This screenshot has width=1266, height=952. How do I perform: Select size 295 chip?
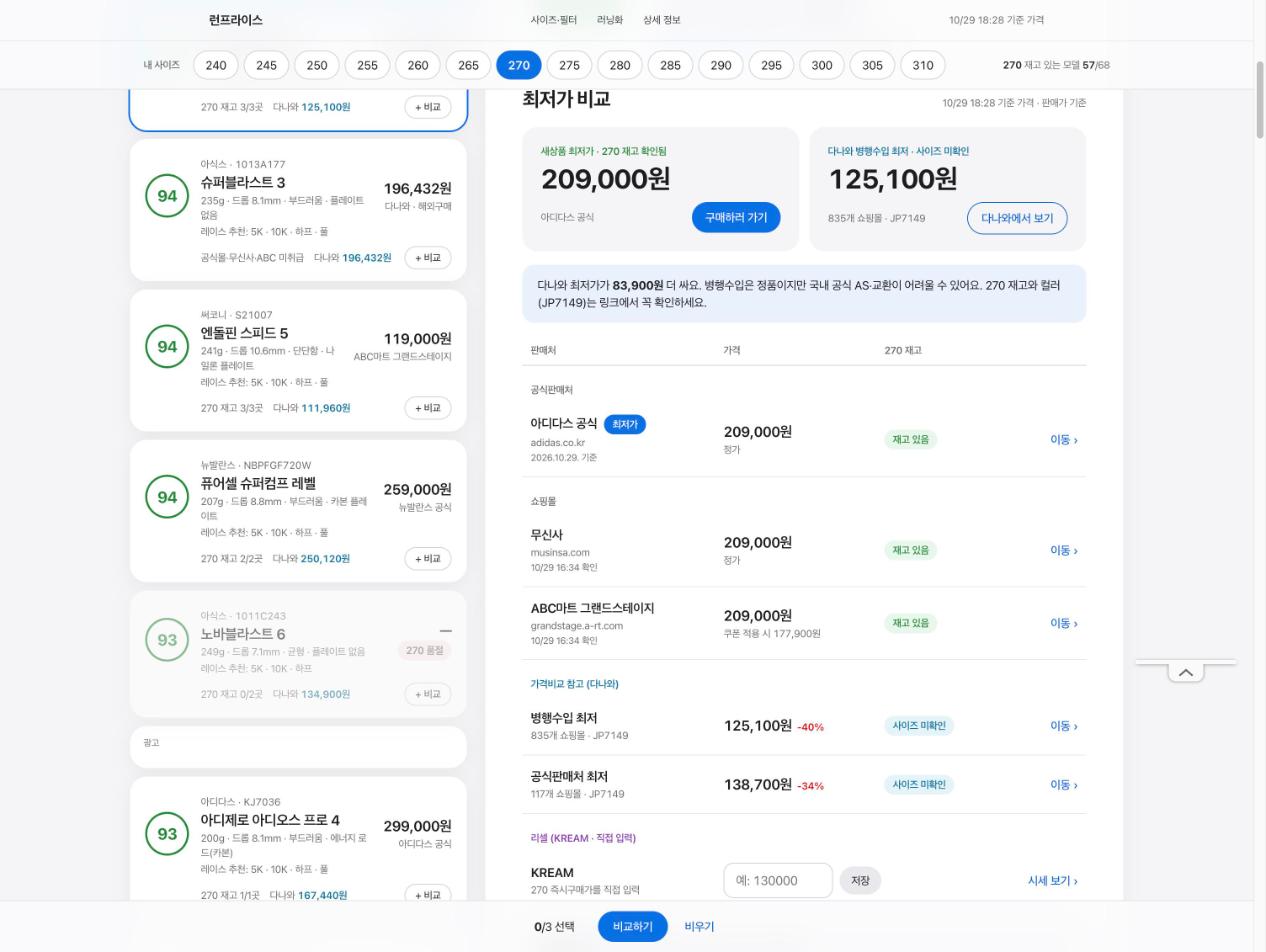pos(771,65)
